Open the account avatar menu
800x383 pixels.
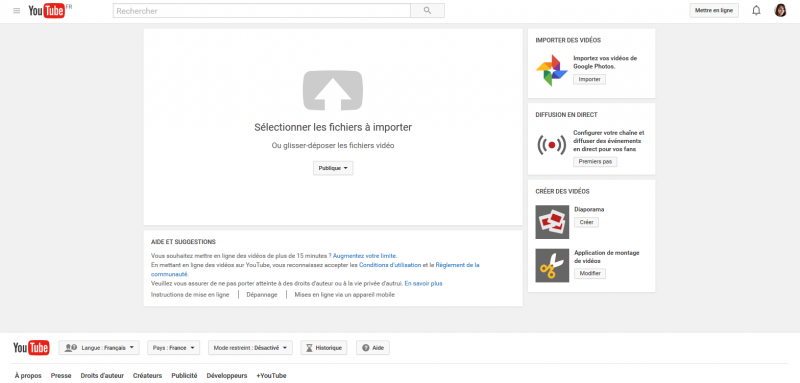pos(781,10)
